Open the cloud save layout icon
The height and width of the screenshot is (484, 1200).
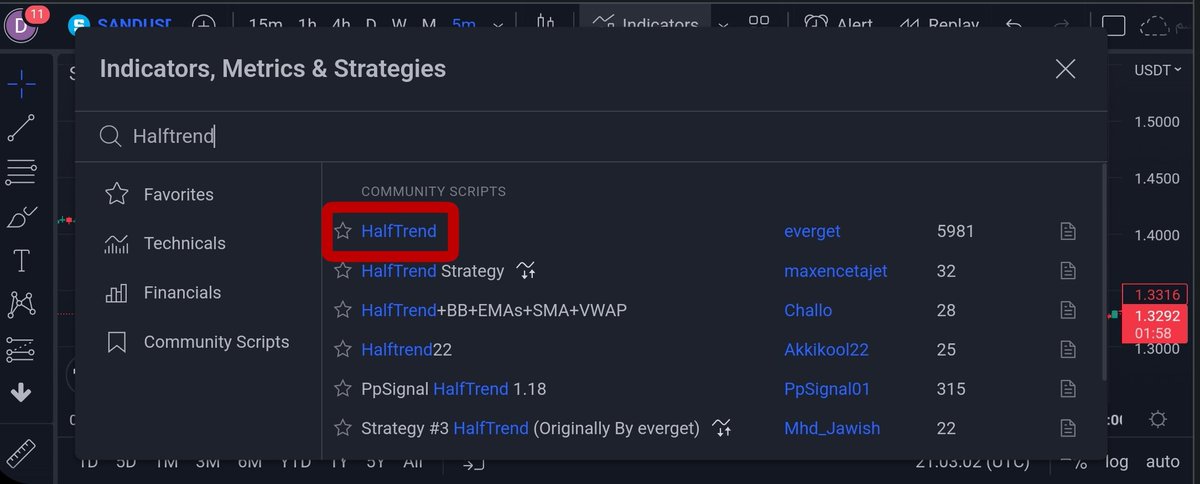click(x=1156, y=24)
